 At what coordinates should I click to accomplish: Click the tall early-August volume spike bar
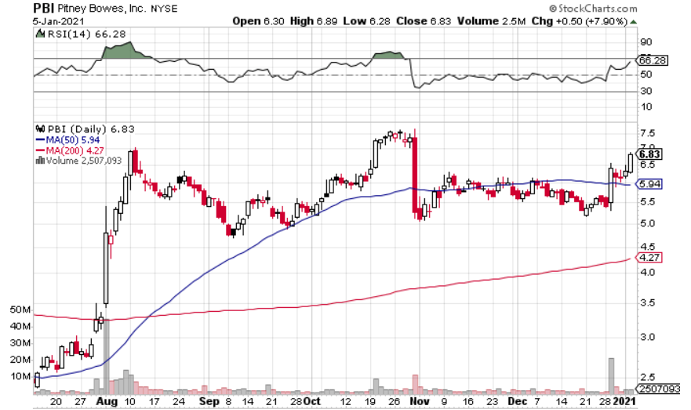[106, 357]
